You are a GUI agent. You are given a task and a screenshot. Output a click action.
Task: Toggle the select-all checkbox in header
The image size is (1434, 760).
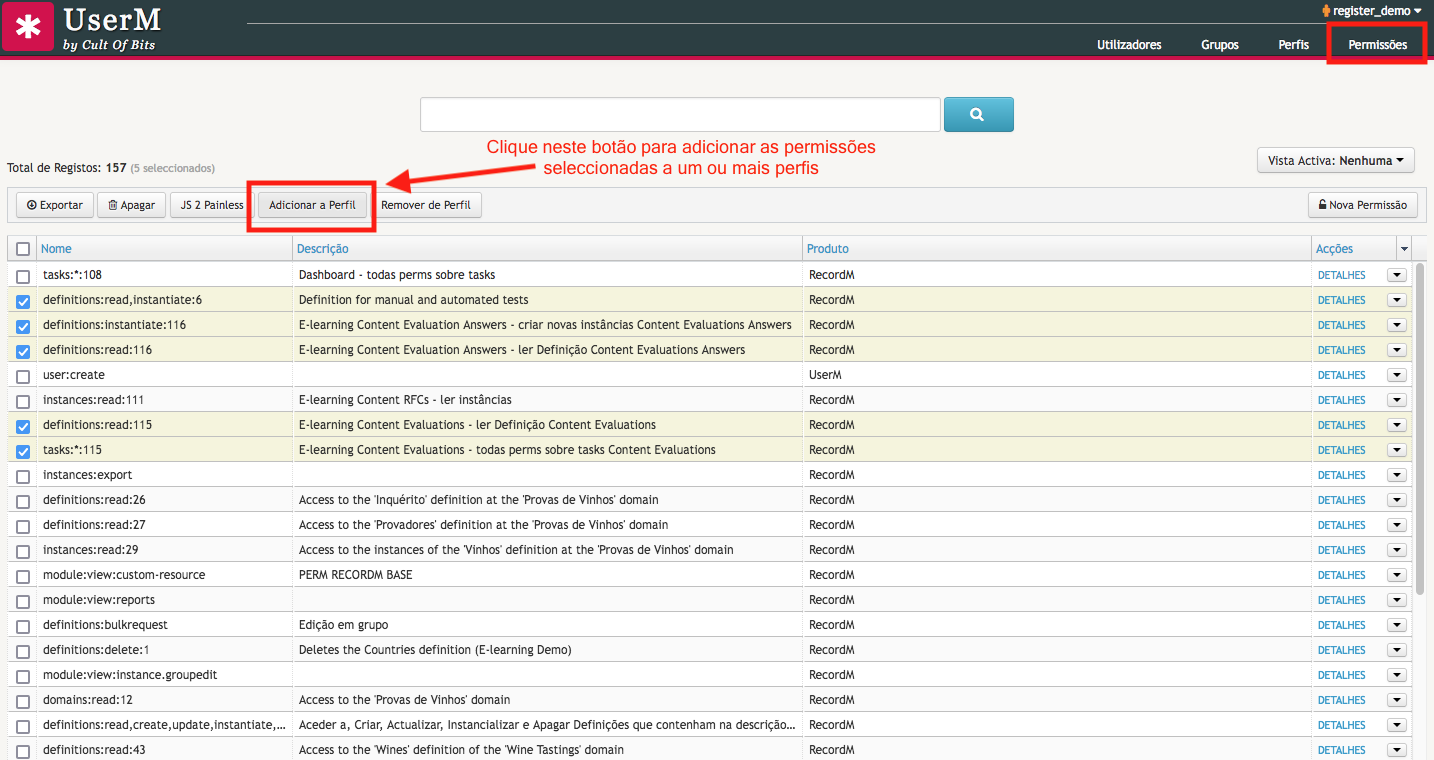coord(23,249)
